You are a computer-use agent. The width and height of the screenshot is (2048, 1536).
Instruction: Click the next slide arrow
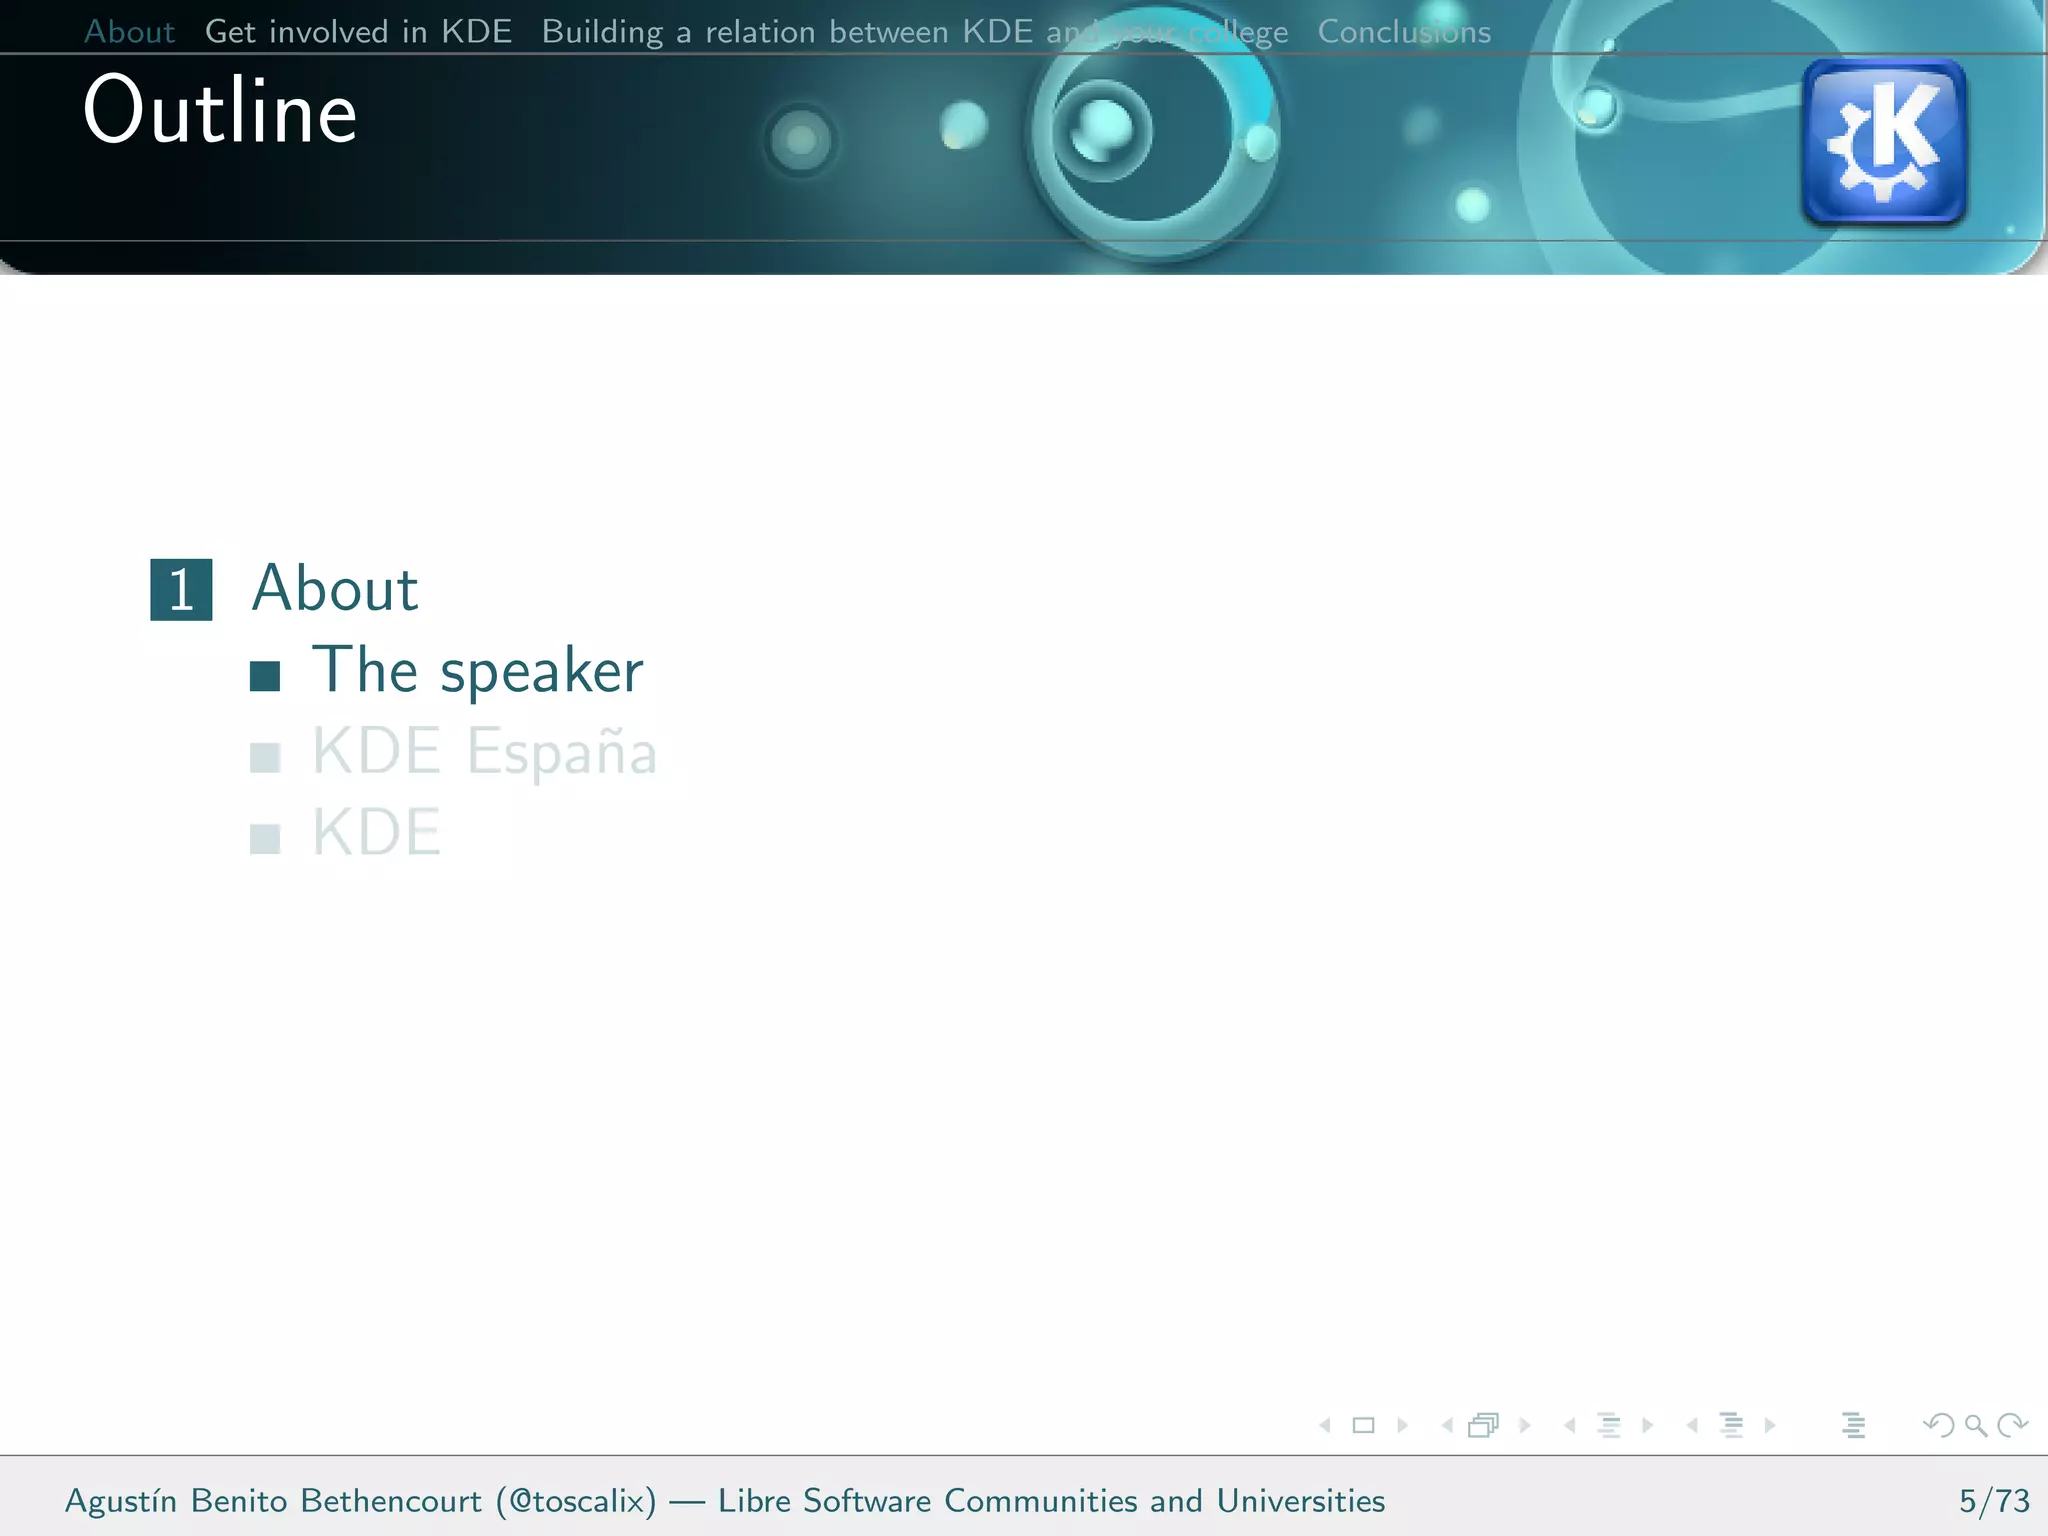point(1402,1426)
